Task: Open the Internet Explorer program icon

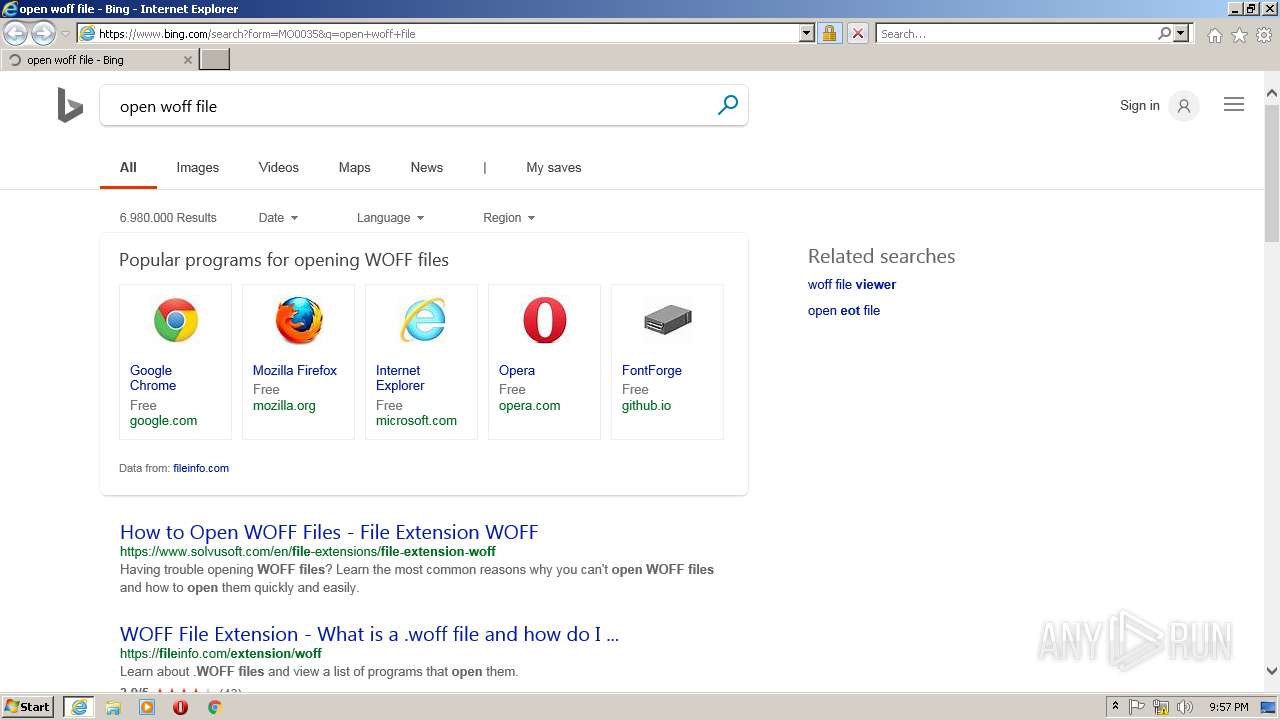Action: pyautogui.click(x=422, y=321)
